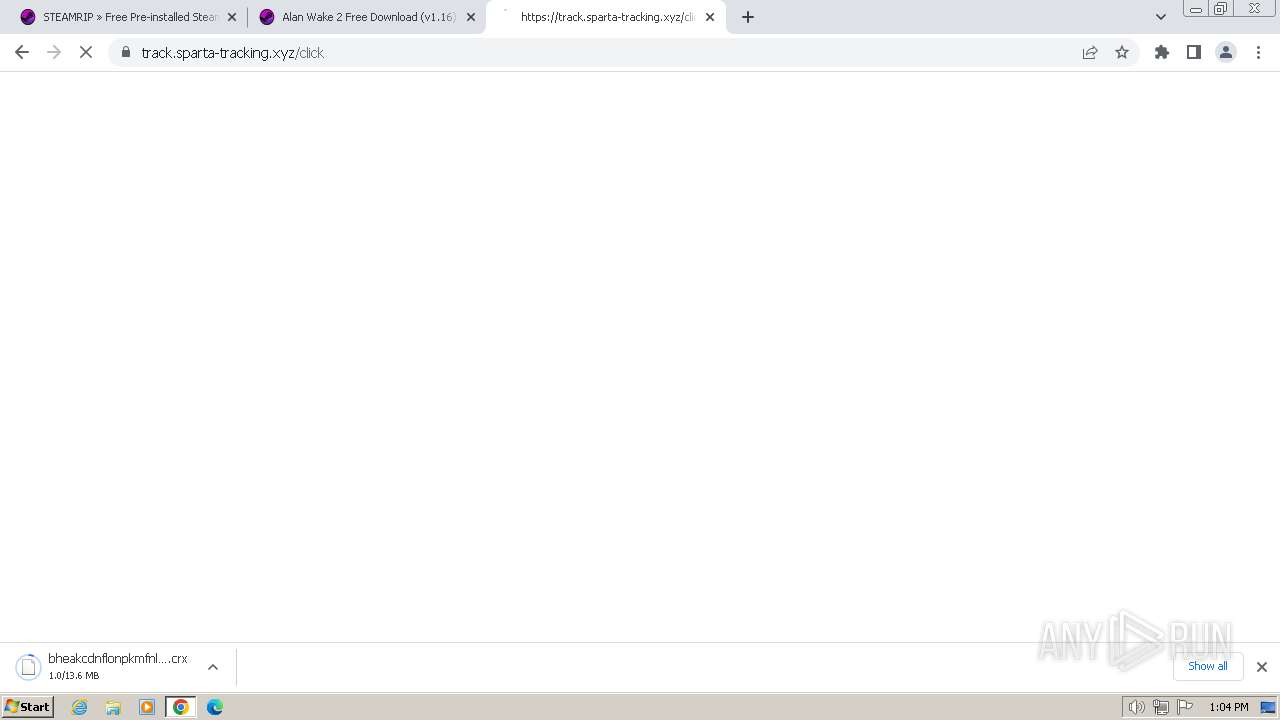Screen dimensions: 1280x720
Task: Click the download file icon
Action: point(28,667)
